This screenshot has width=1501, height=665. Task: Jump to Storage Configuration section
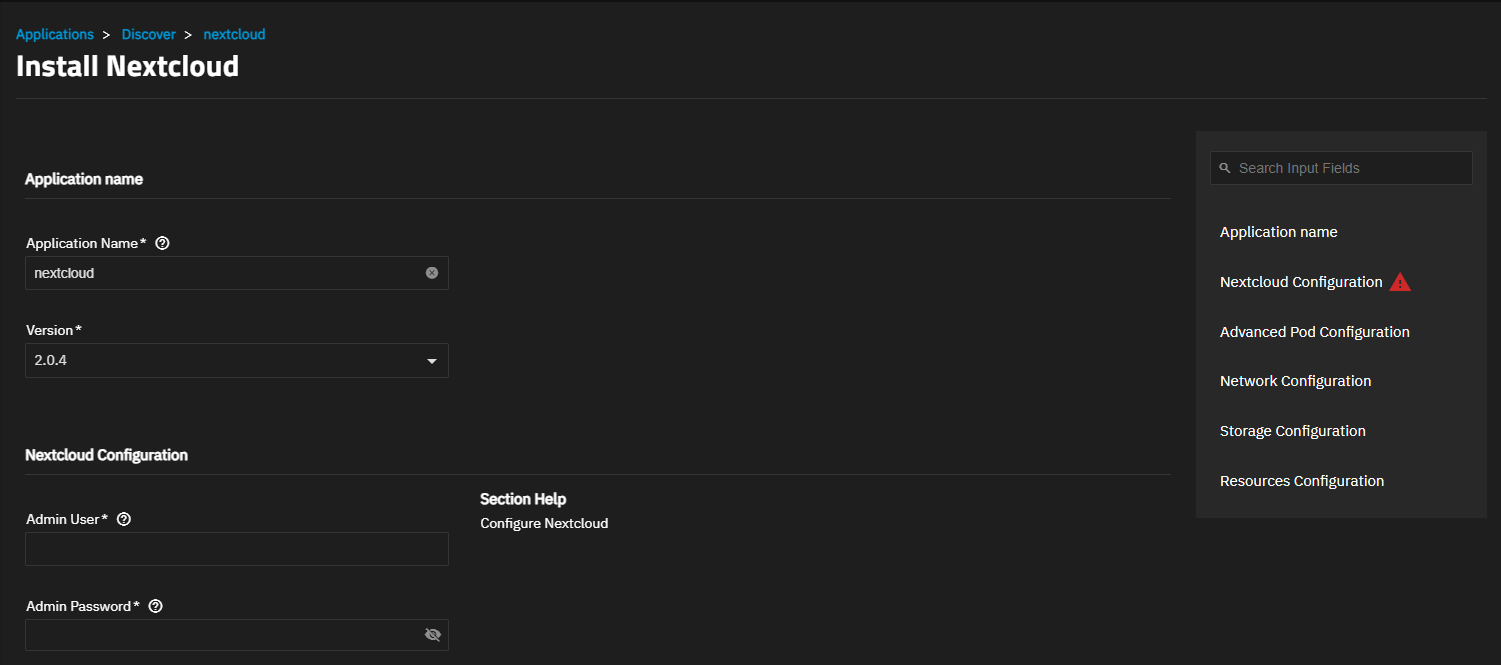click(x=1292, y=431)
